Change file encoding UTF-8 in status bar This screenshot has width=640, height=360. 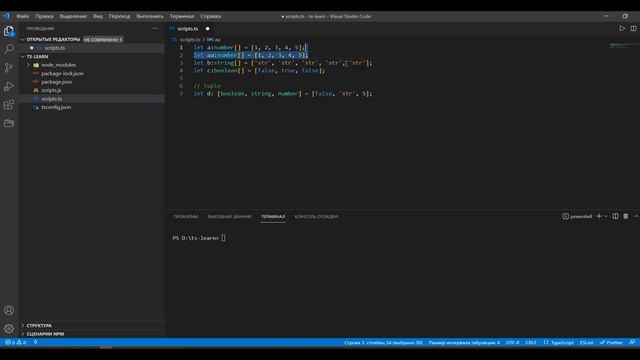click(x=512, y=342)
